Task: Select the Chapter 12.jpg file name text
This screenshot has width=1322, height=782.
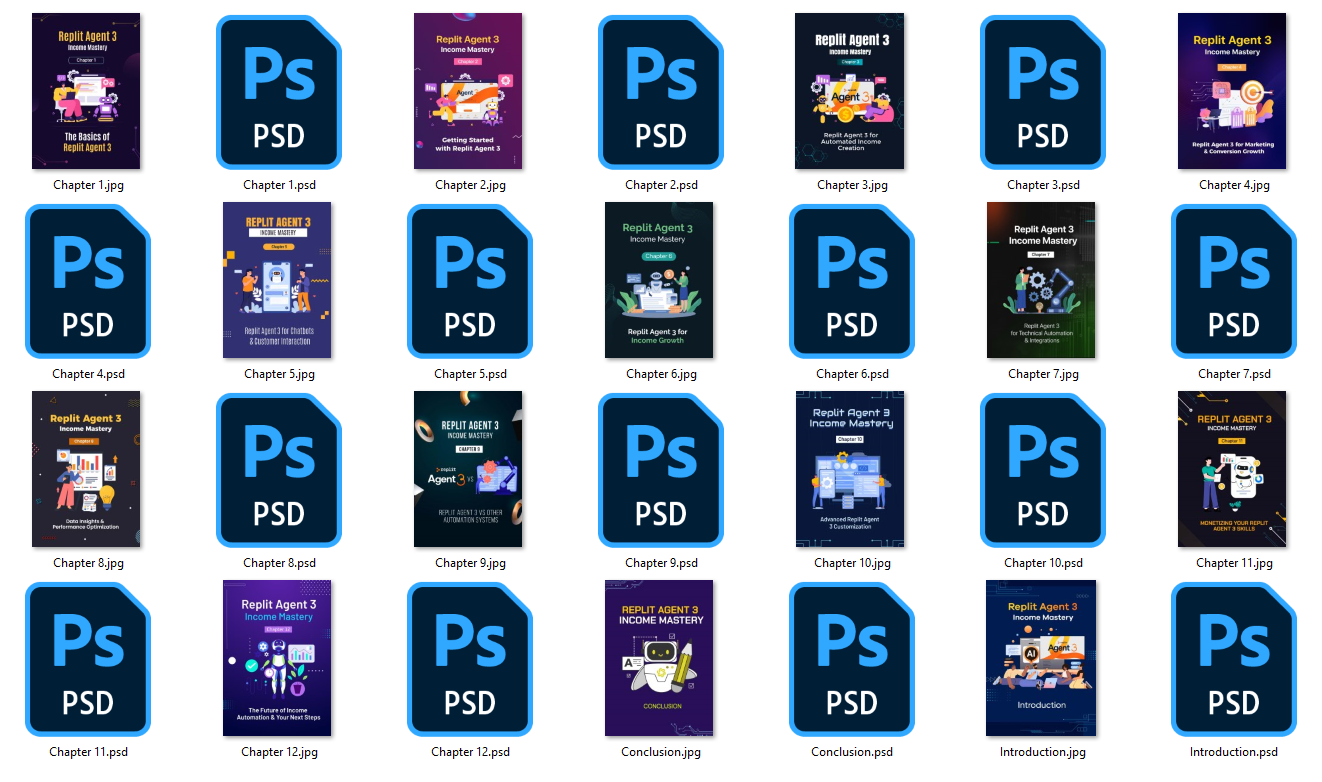Action: click(279, 752)
